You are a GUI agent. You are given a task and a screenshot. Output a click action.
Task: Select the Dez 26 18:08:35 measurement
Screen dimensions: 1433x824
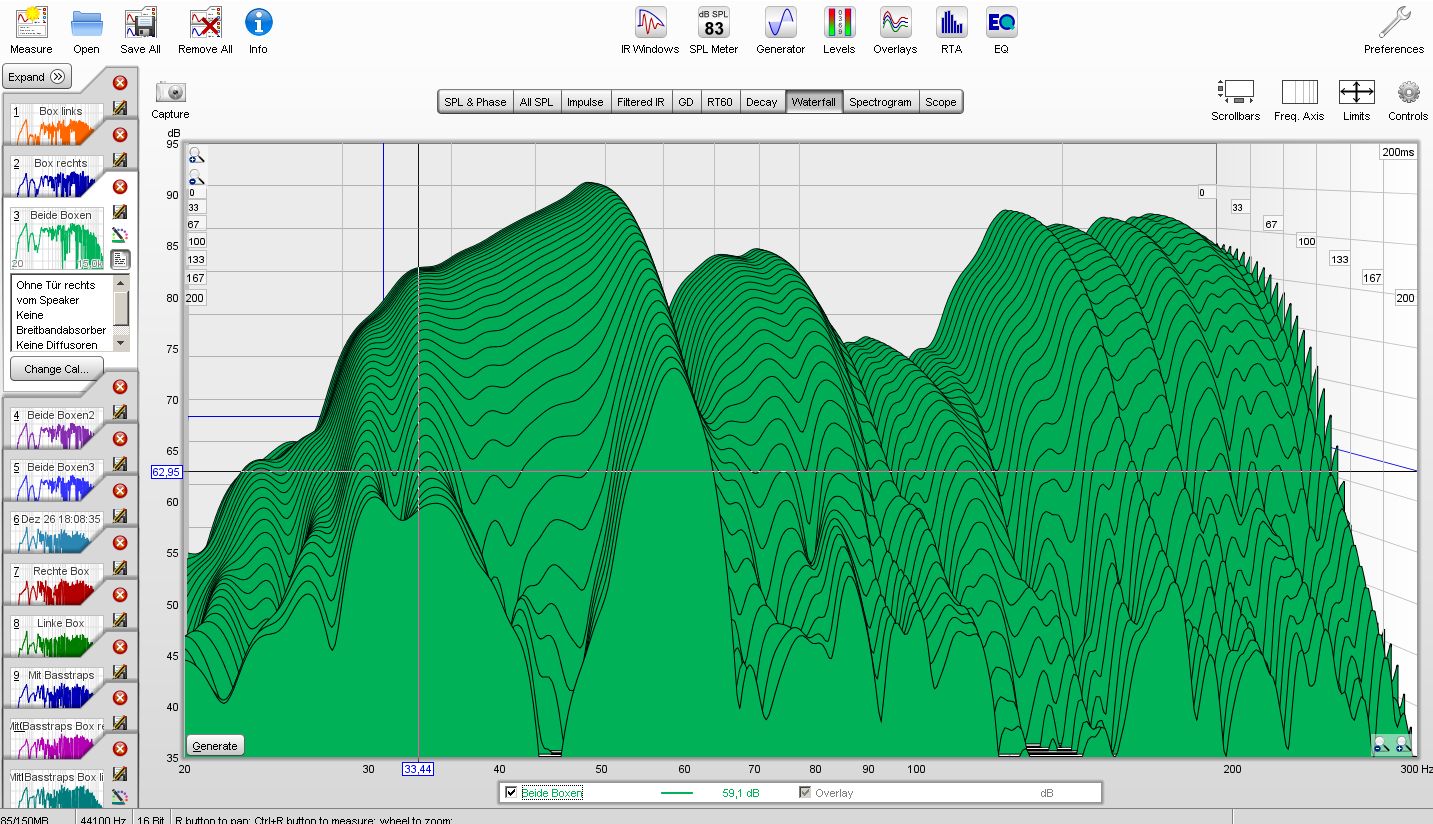[57, 532]
